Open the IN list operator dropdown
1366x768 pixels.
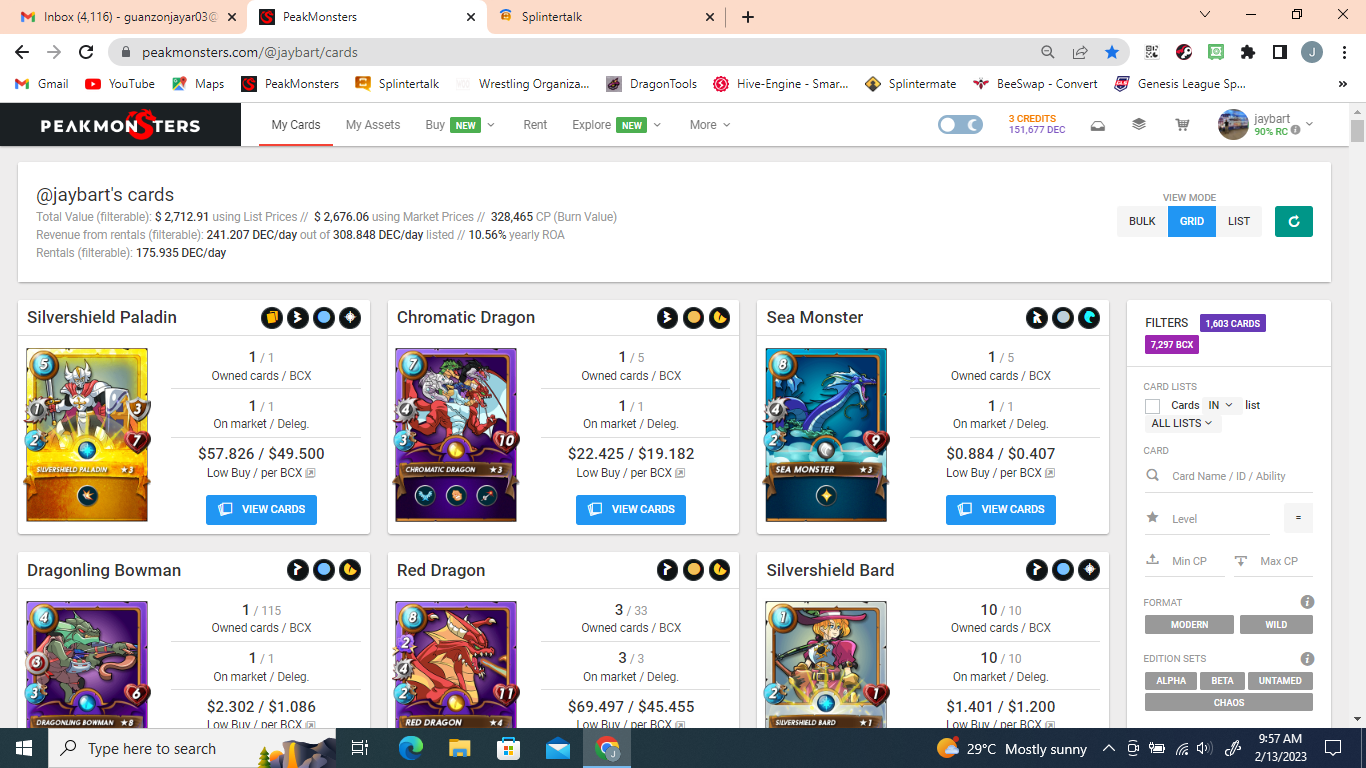[1220, 405]
